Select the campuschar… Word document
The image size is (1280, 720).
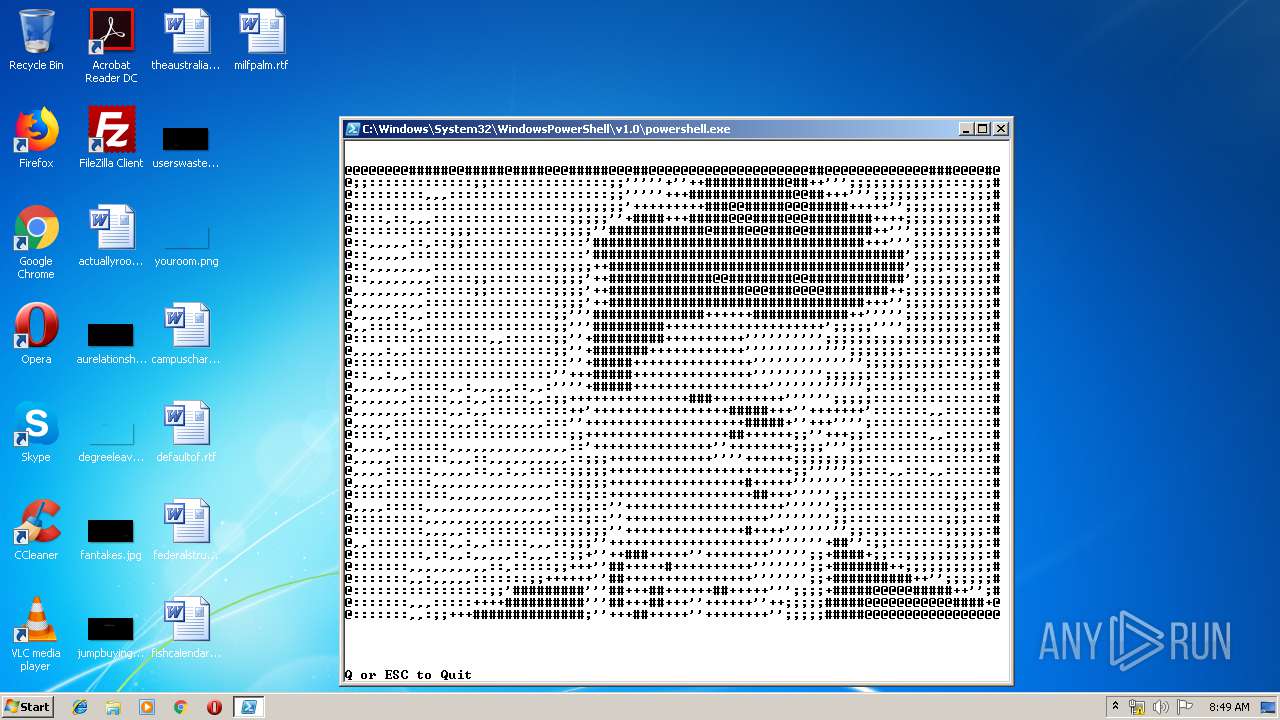pyautogui.click(x=186, y=334)
